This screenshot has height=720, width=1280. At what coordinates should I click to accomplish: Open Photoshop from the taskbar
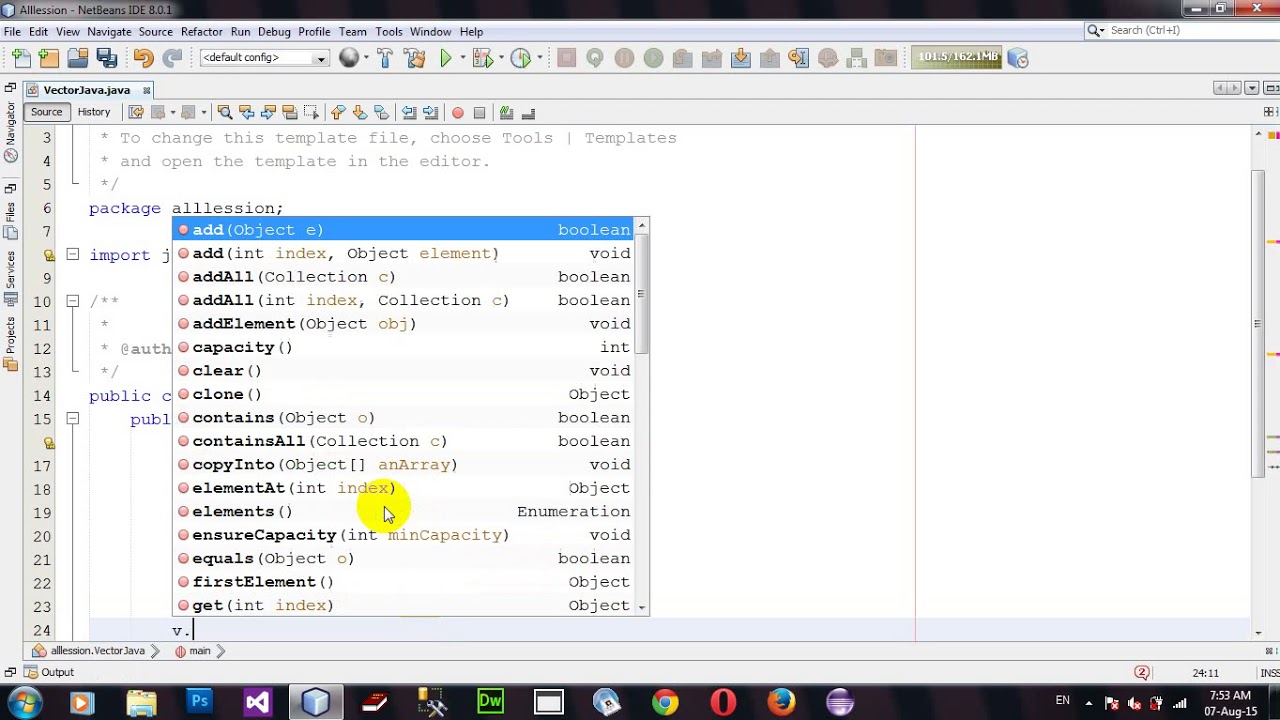point(199,702)
